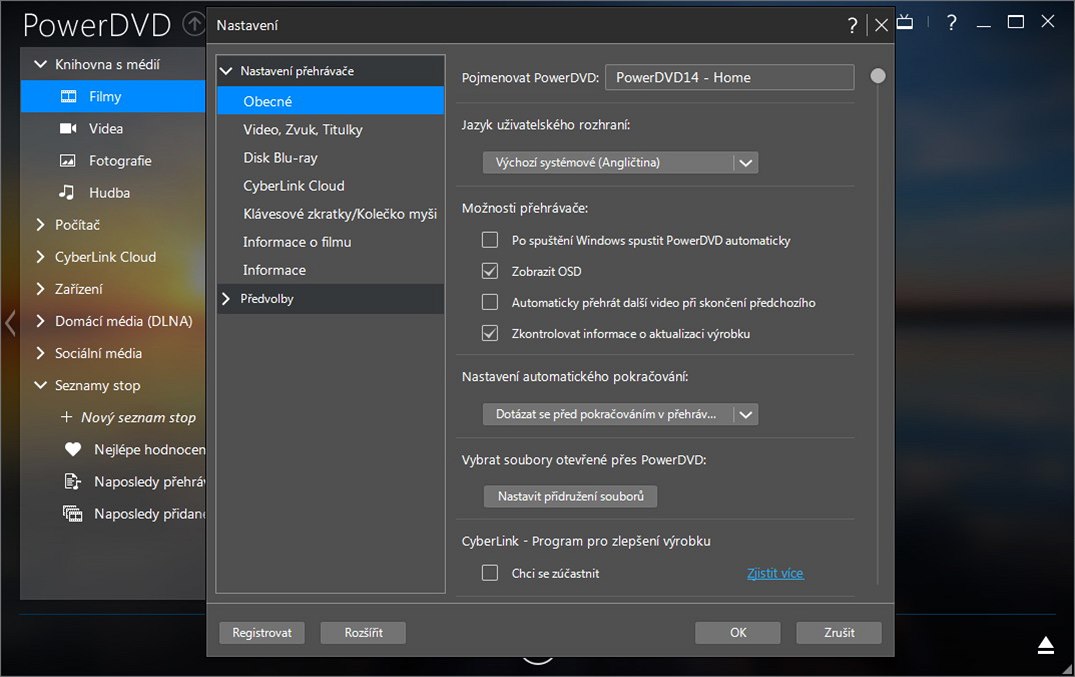
Task: Uncheck the Zobrazit OSD checkbox
Action: pos(490,271)
